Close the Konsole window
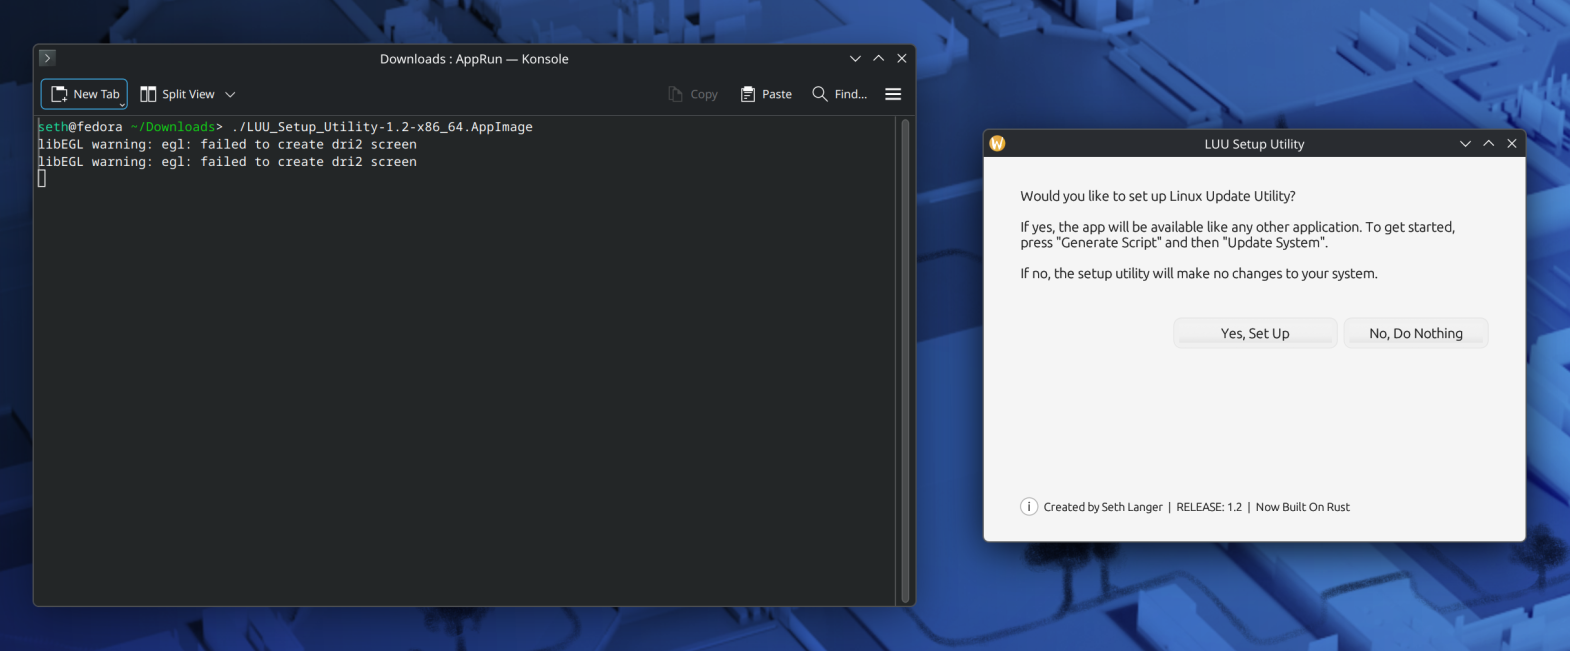 click(x=902, y=58)
